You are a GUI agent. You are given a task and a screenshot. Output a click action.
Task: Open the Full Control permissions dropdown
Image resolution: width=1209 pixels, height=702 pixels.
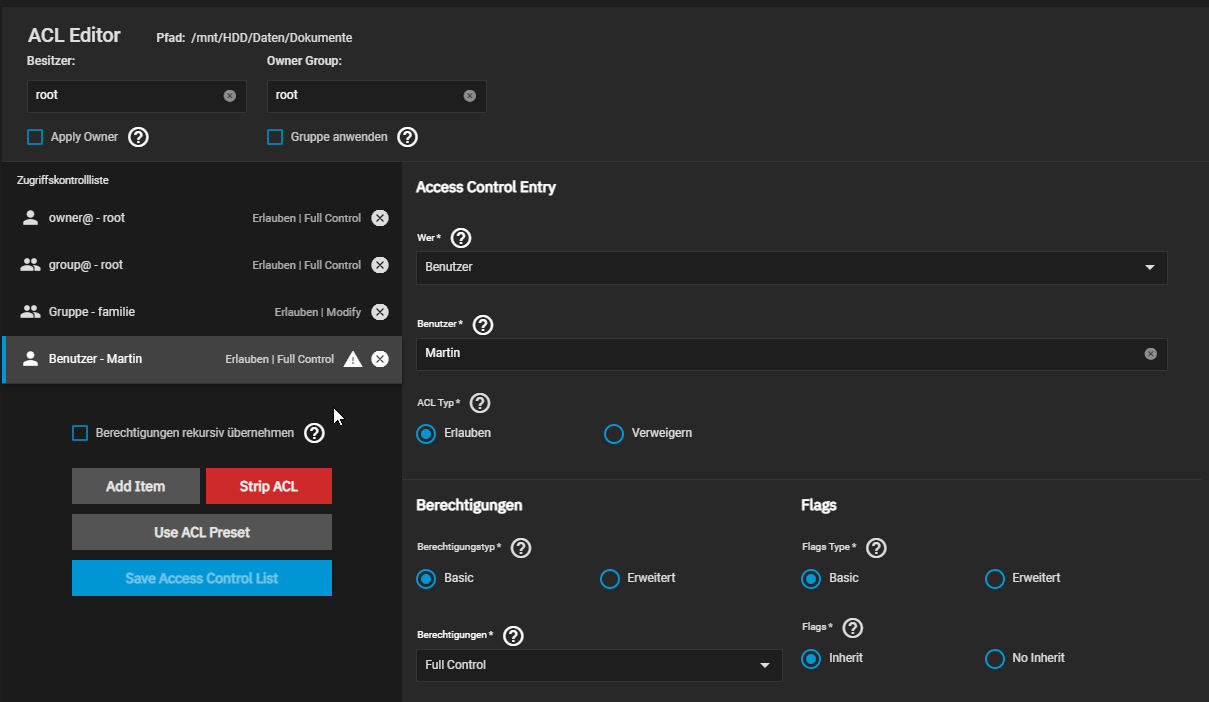[x=599, y=665]
